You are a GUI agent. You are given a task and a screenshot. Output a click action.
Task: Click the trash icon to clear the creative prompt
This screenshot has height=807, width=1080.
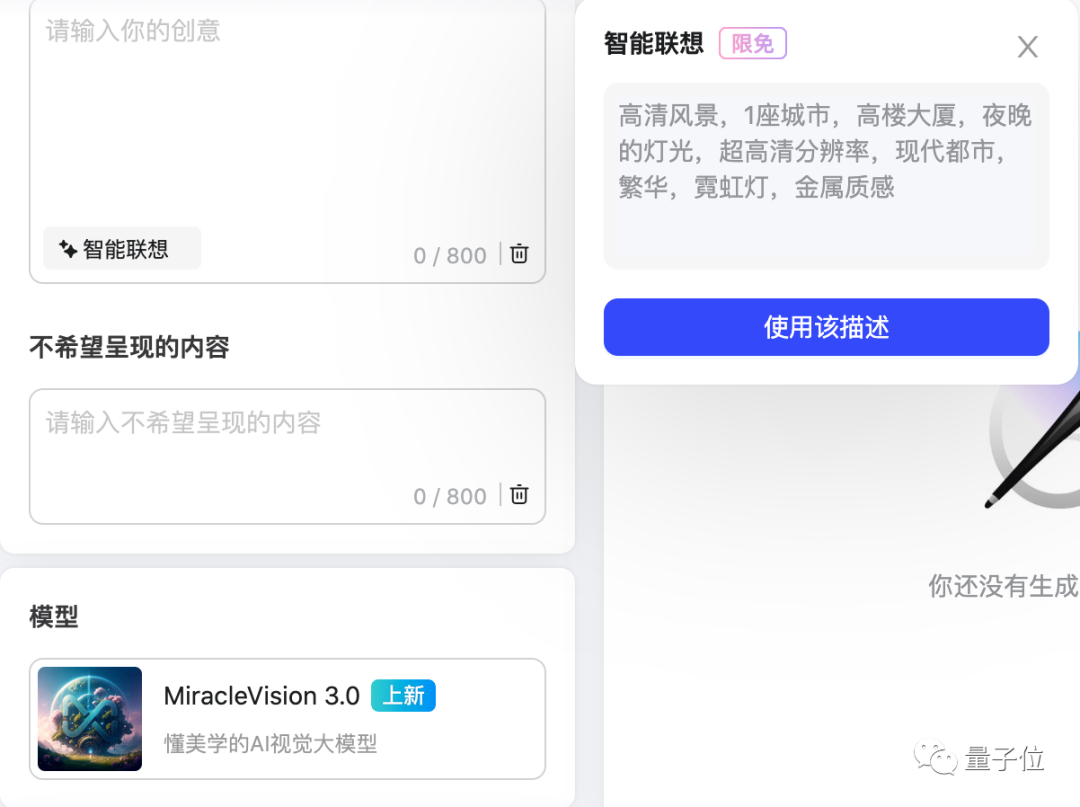point(518,253)
